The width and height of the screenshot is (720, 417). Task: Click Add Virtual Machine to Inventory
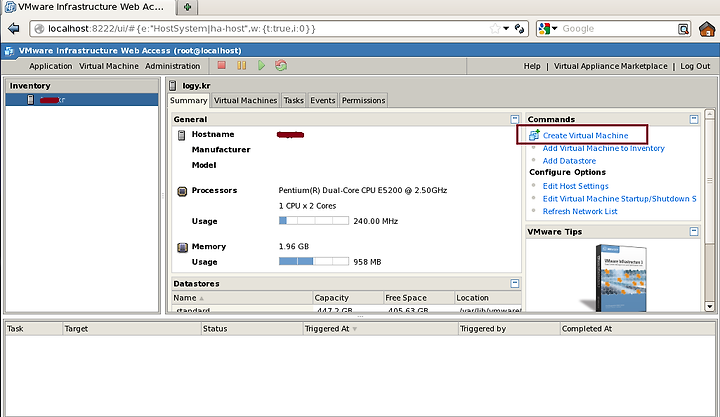click(x=603, y=148)
